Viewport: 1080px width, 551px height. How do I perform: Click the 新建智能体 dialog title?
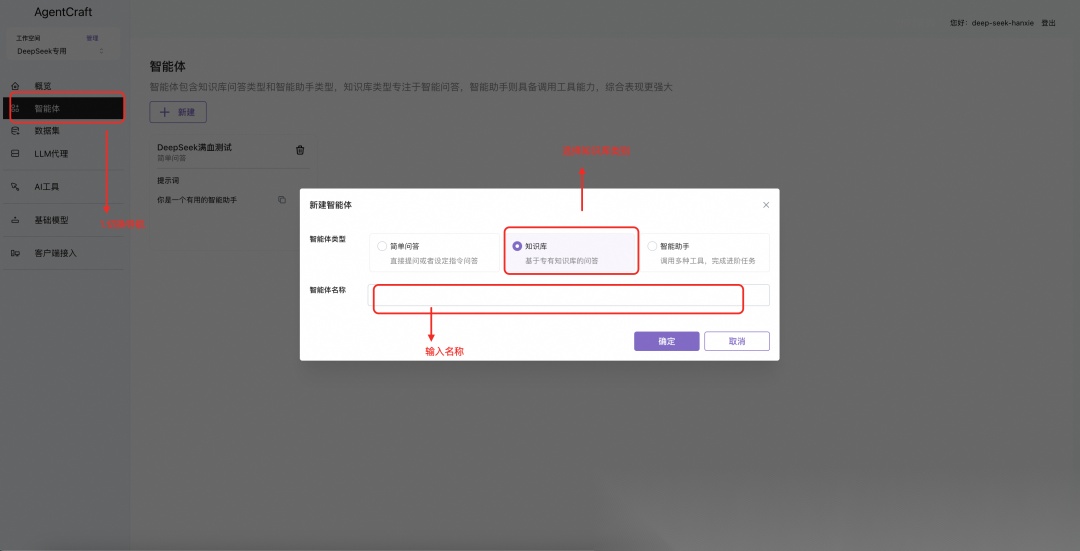pyautogui.click(x=331, y=205)
